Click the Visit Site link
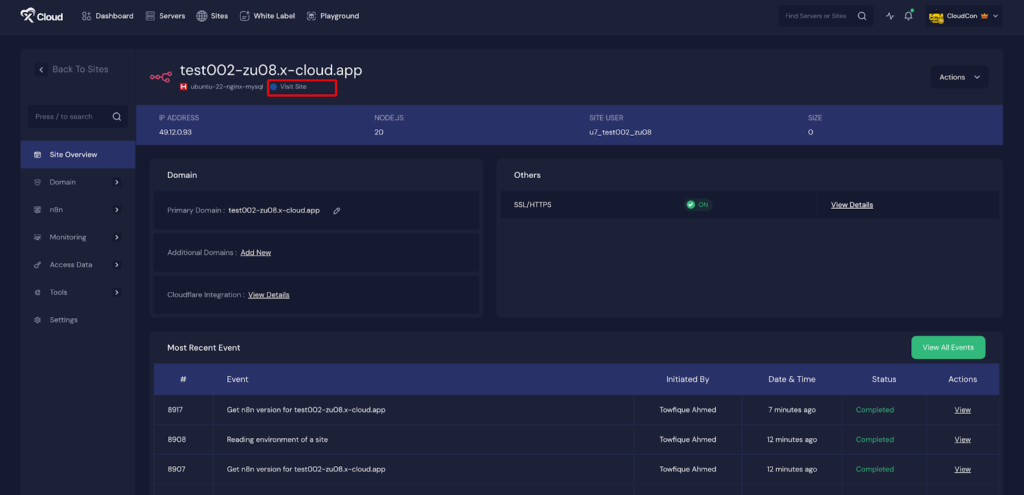Screen dimensions: 1024x495 [x=293, y=87]
